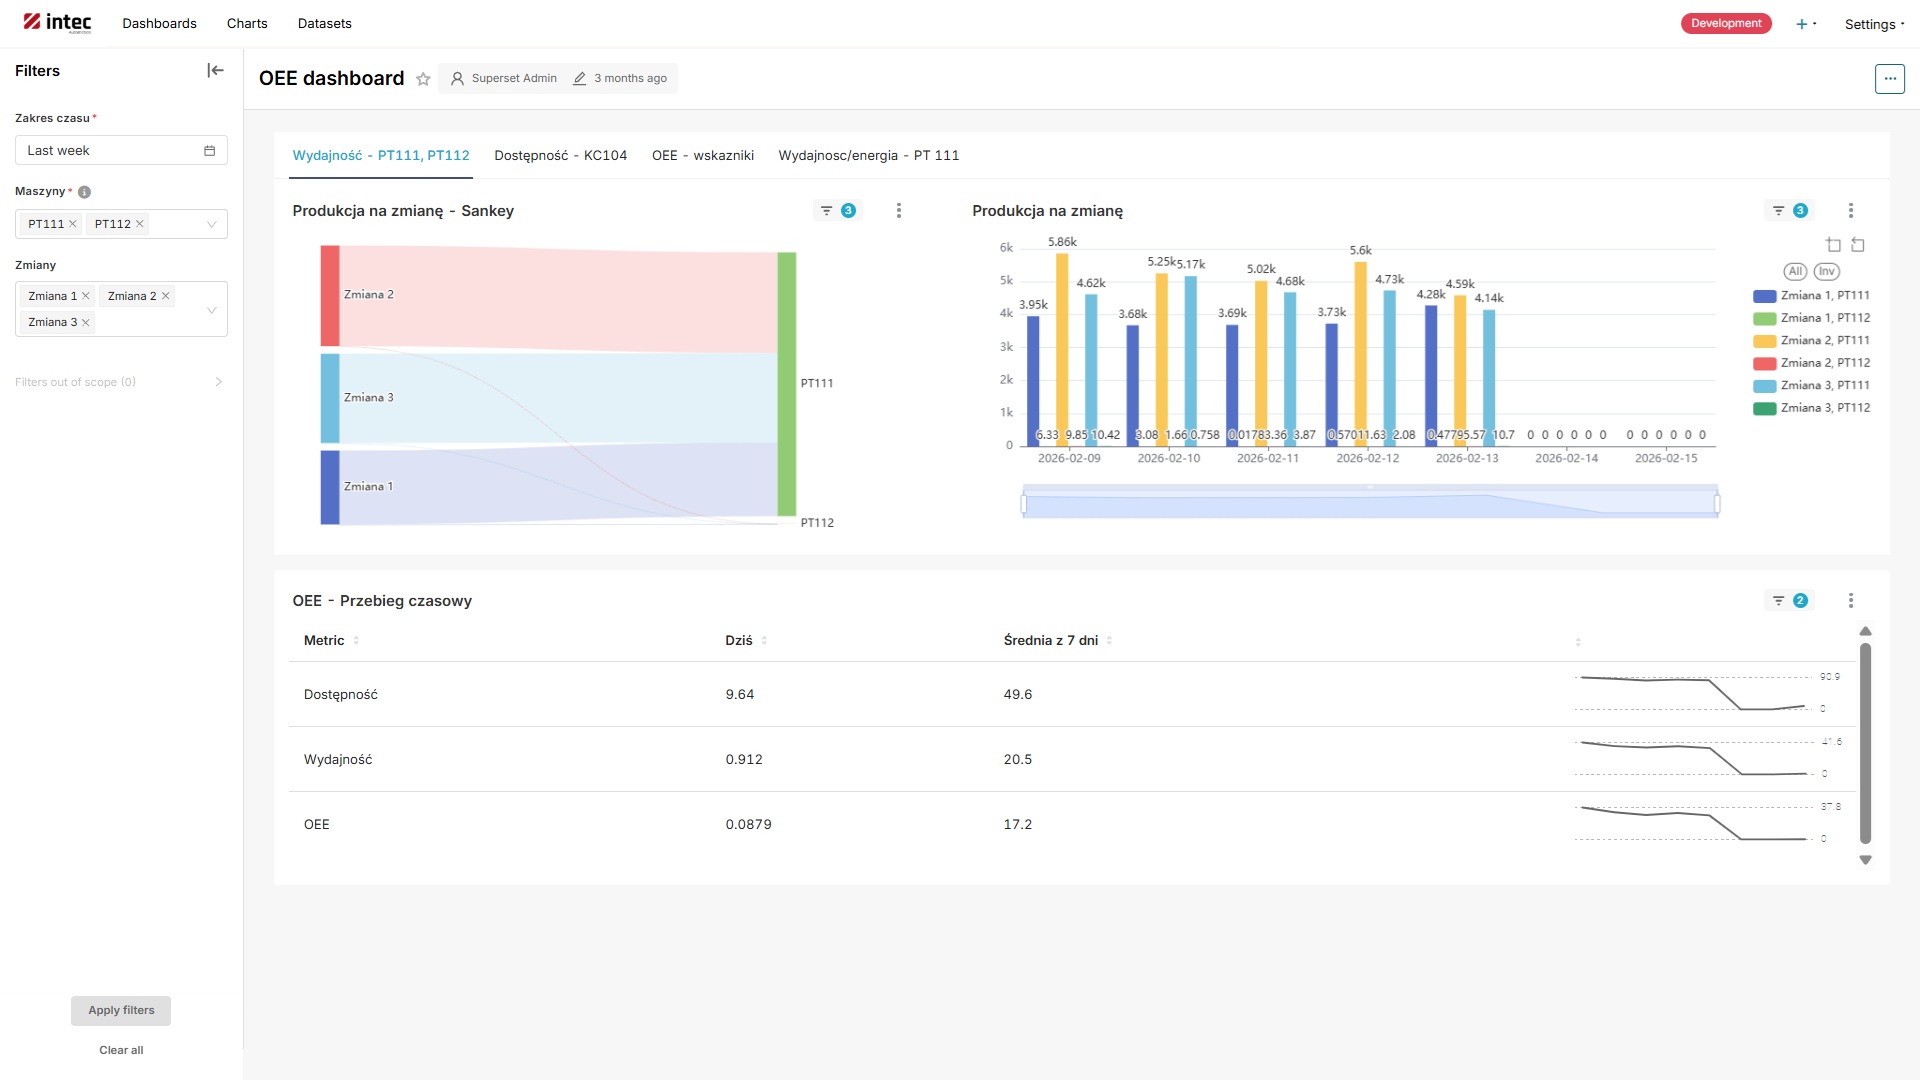Viewport: 1920px width, 1080px height.
Task: Sort table by Średnia z 7 dni column
Action: point(1058,641)
